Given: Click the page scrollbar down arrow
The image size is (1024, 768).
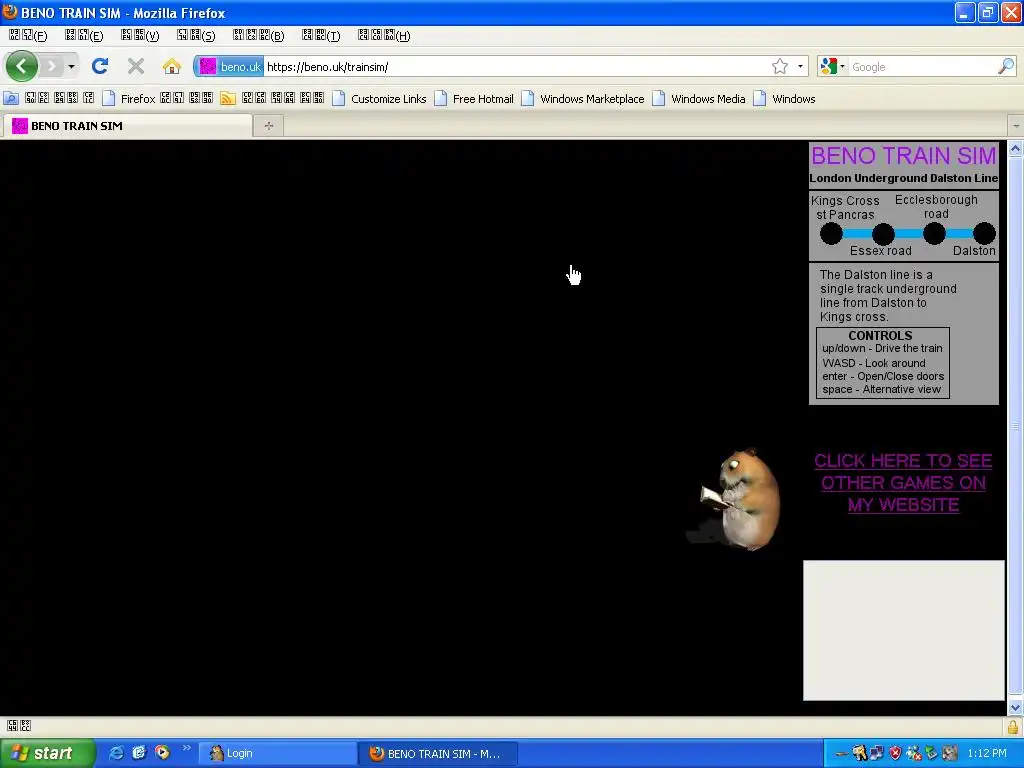Looking at the screenshot, I should pos(1015,707).
